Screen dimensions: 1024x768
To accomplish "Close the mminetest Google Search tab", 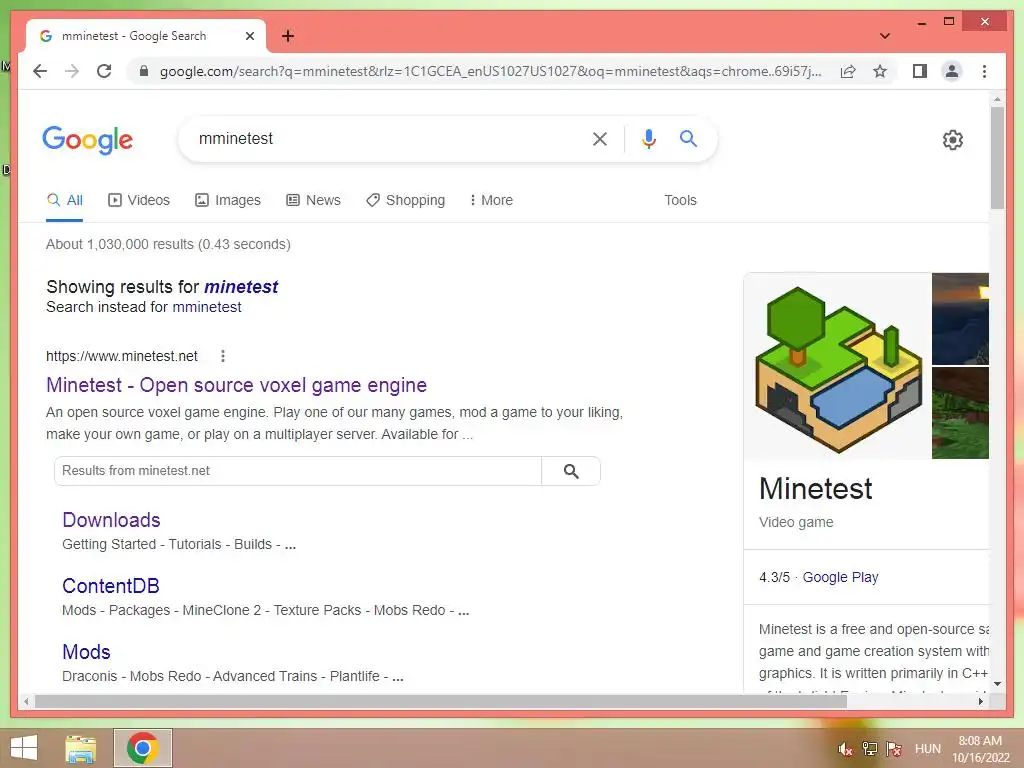I will (249, 36).
